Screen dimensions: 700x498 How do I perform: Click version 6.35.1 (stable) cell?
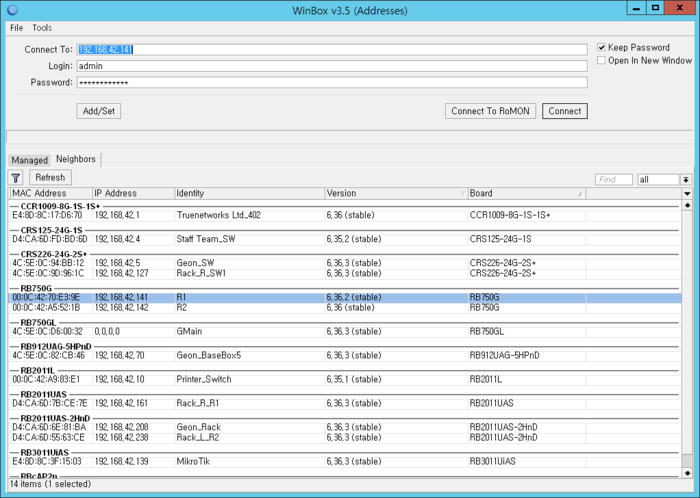click(354, 379)
